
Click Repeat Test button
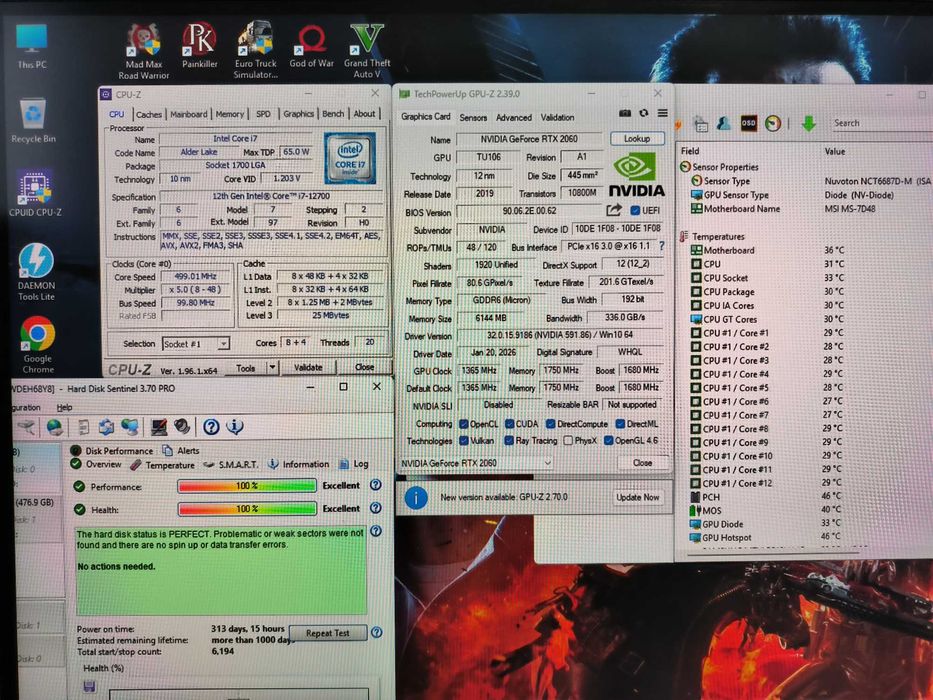click(328, 633)
